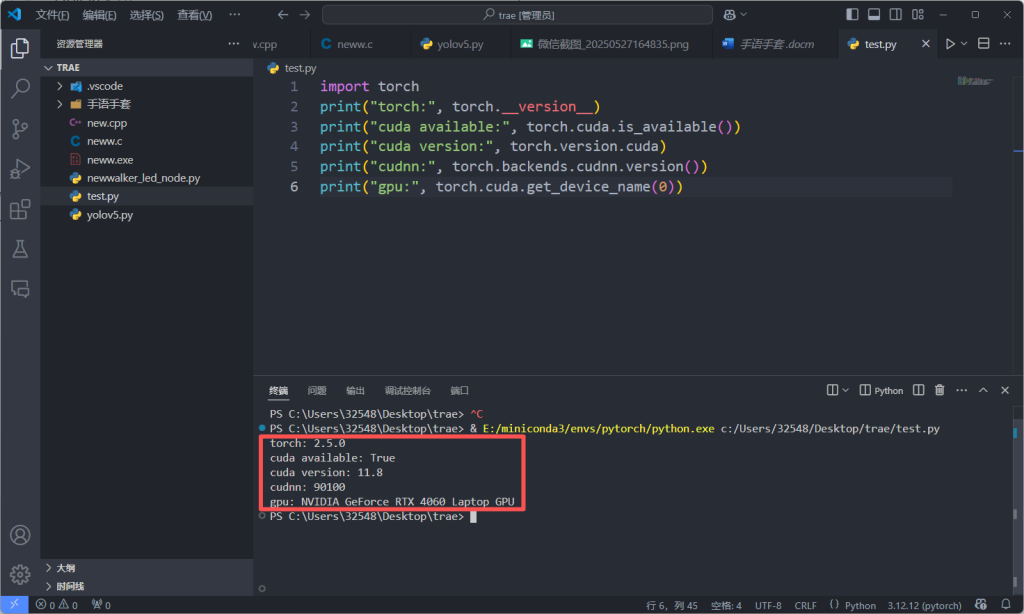Toggle the secondary side bar layout button
Image resolution: width=1024 pixels, height=614 pixels.
pos(895,15)
